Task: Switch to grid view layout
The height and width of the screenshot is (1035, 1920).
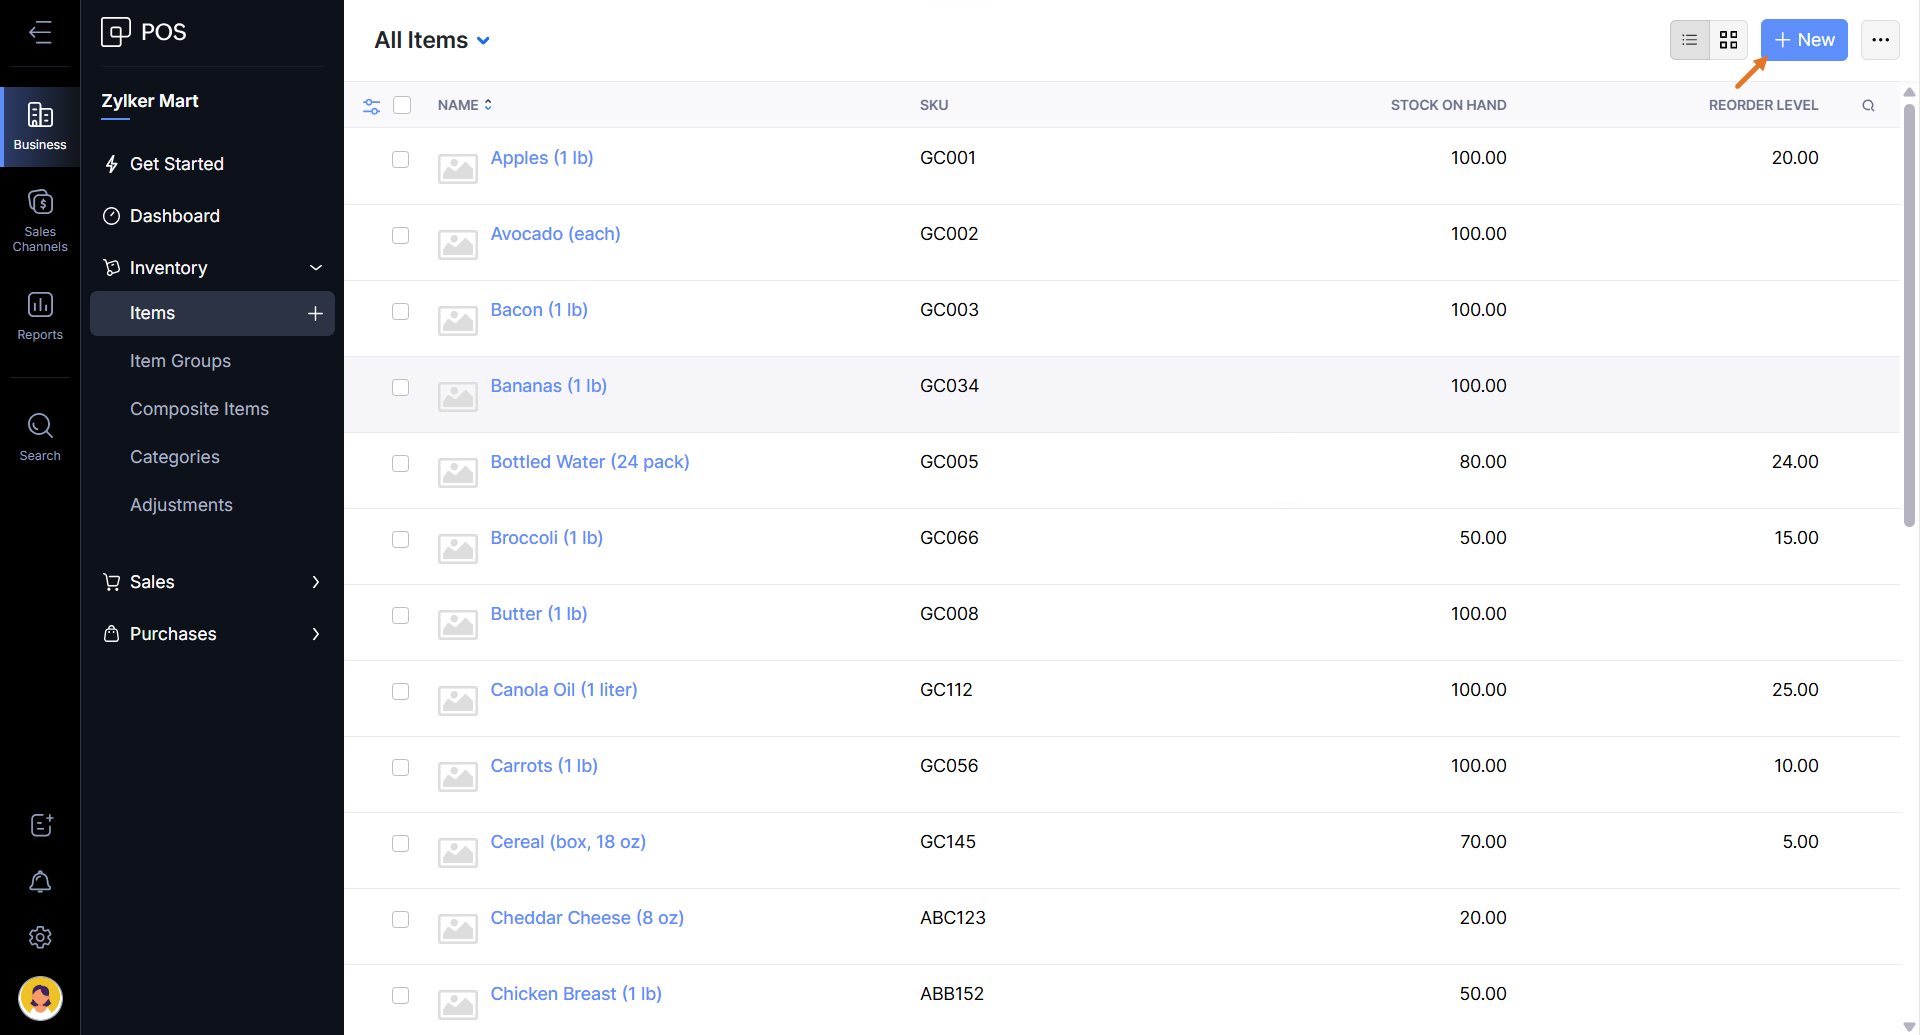Action: (1728, 40)
